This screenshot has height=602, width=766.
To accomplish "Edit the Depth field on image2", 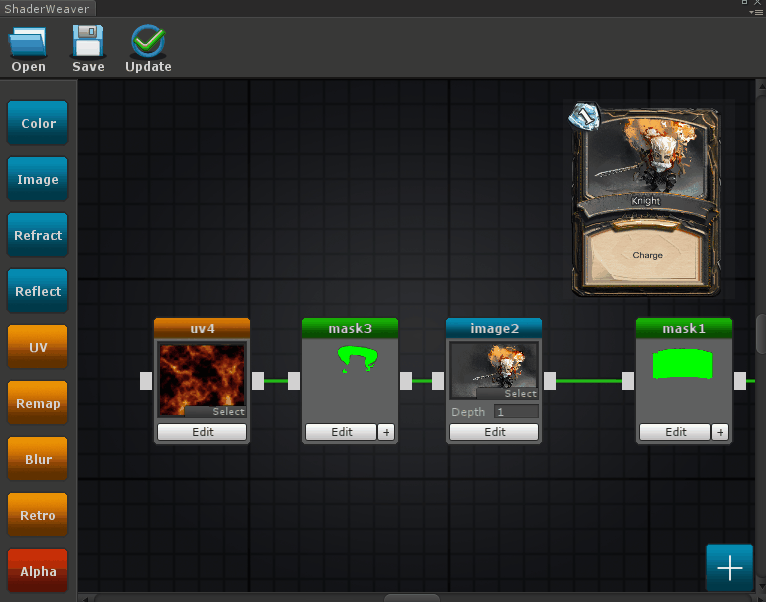I will tap(516, 411).
